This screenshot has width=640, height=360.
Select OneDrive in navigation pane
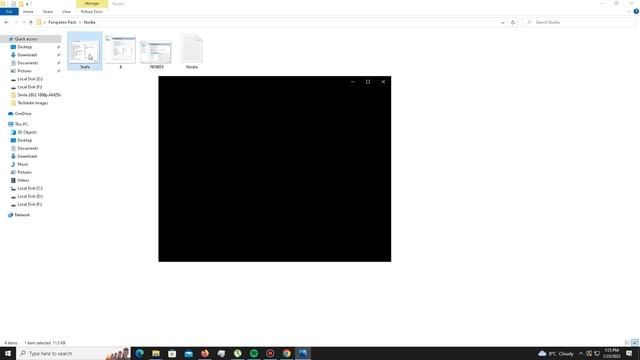coord(23,113)
